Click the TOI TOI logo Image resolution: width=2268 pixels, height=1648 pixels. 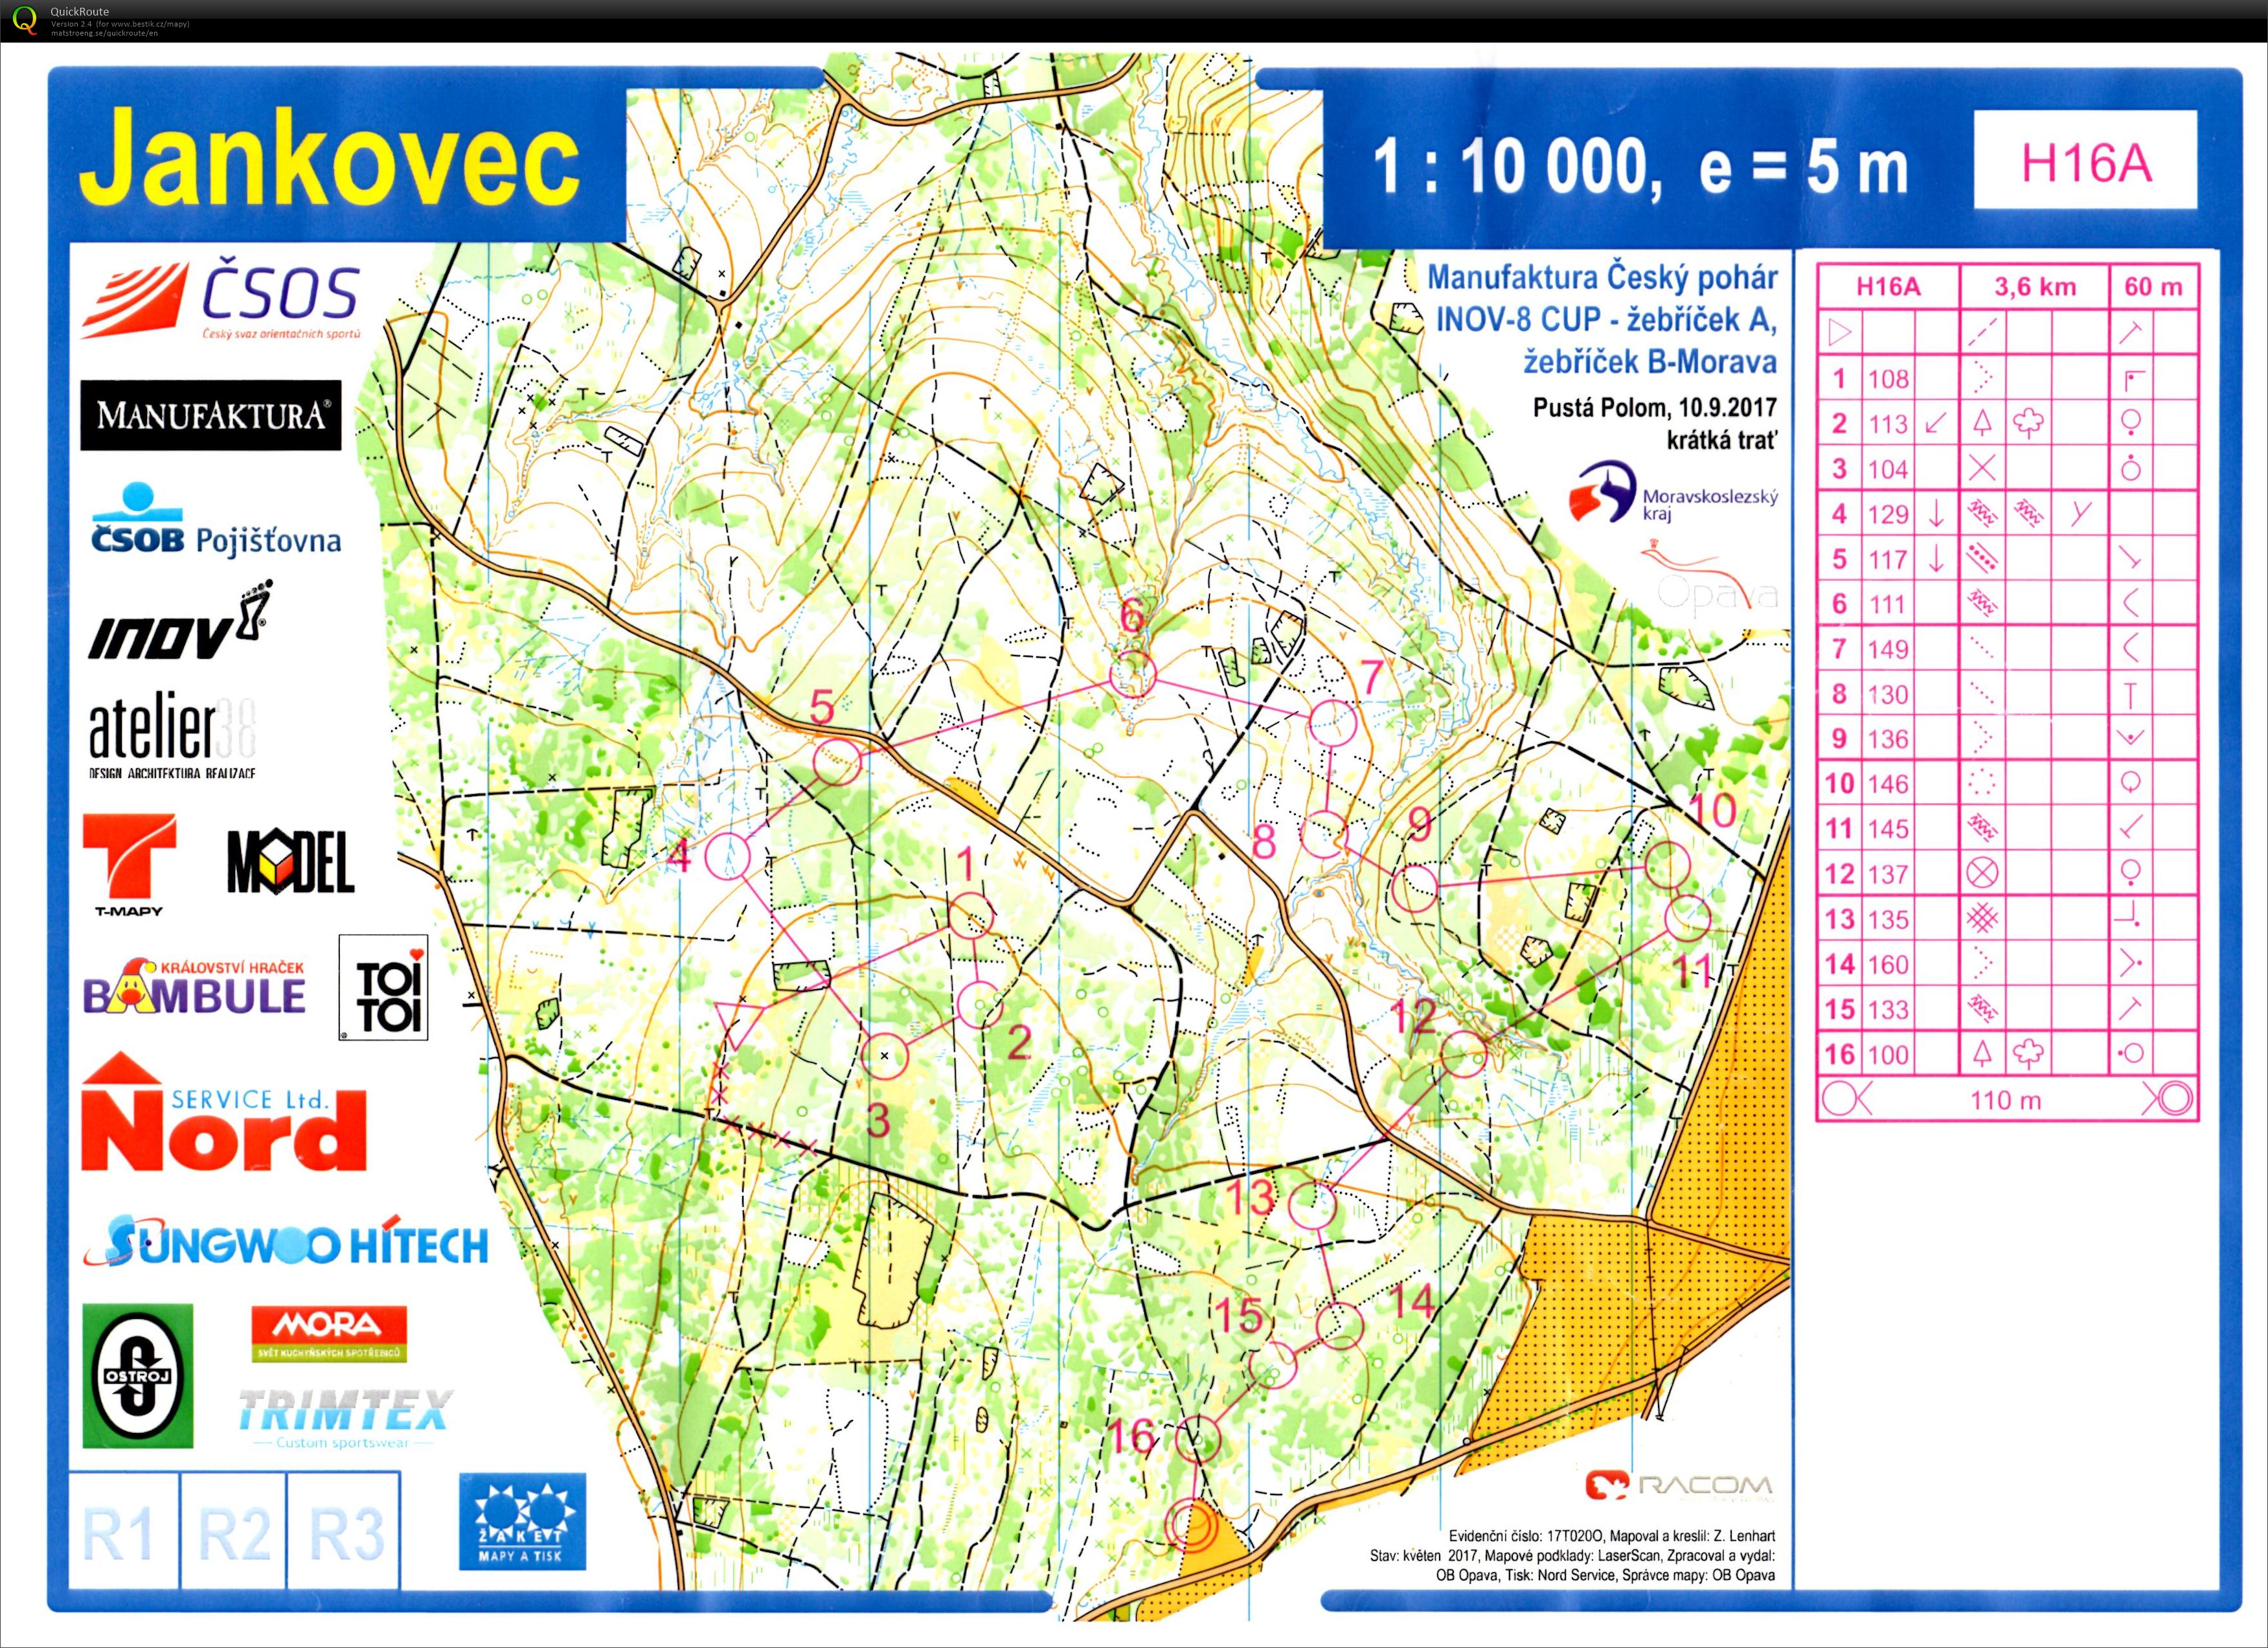point(383,987)
